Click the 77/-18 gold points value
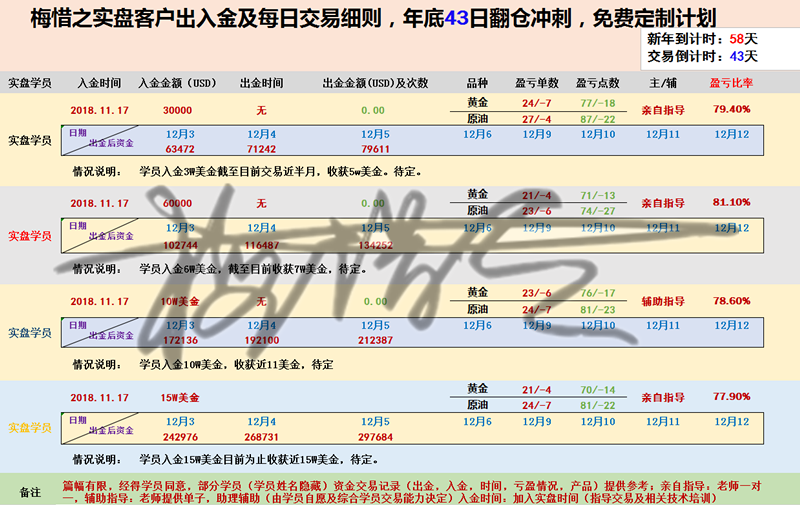Viewport: 800px width, 505px height. [597, 103]
